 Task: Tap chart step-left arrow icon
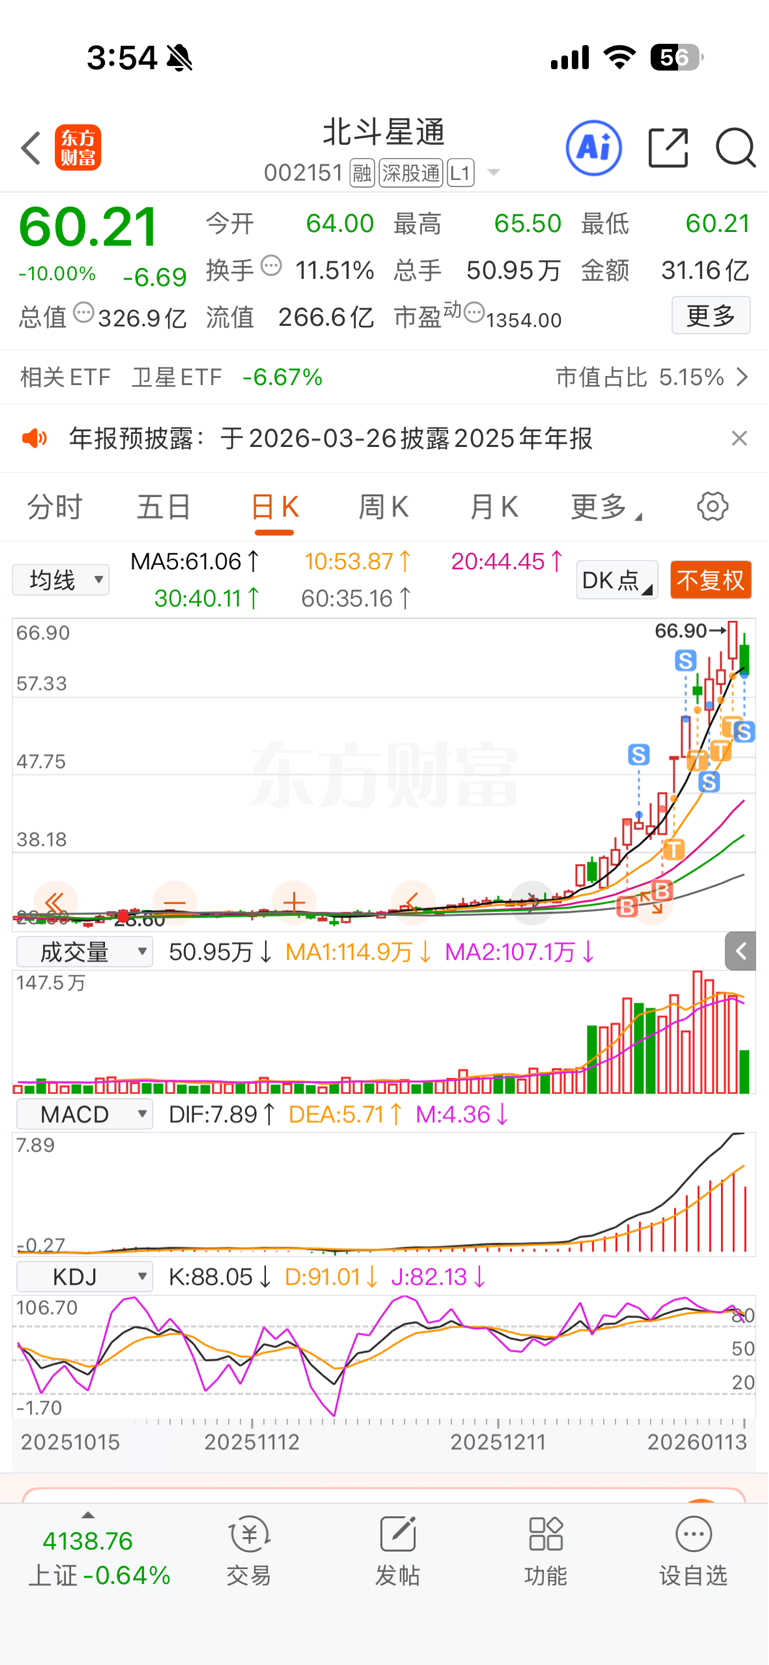point(413,903)
